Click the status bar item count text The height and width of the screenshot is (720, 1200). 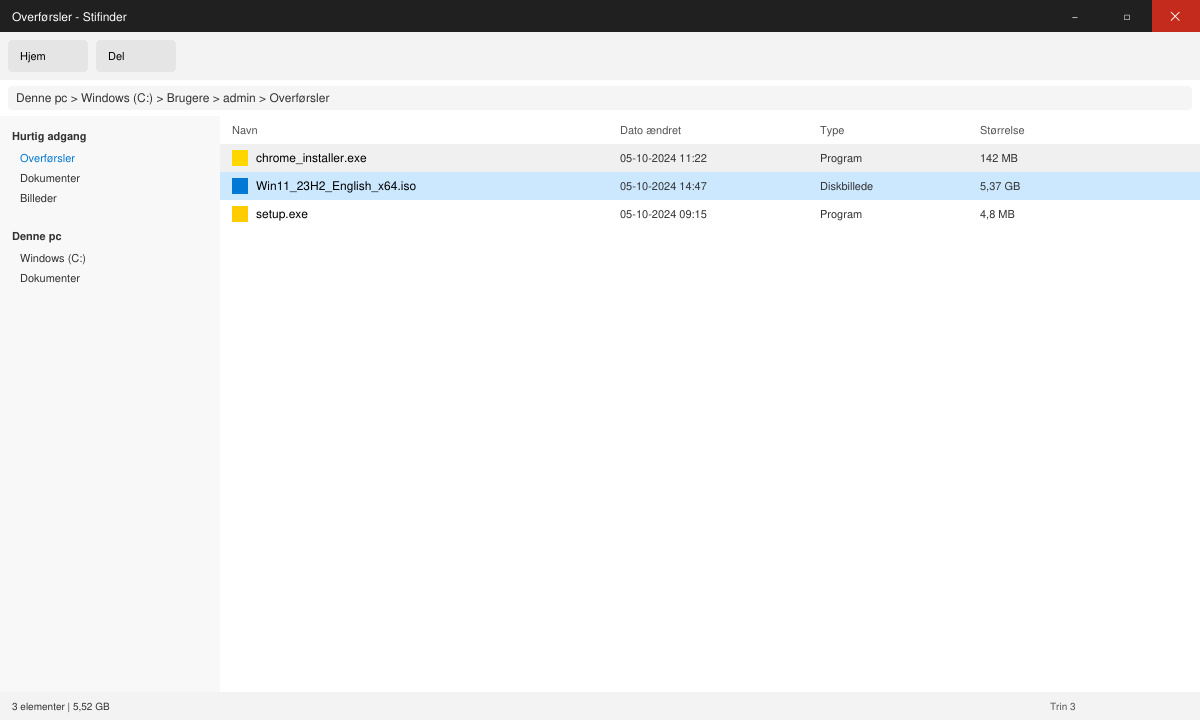pos(61,706)
